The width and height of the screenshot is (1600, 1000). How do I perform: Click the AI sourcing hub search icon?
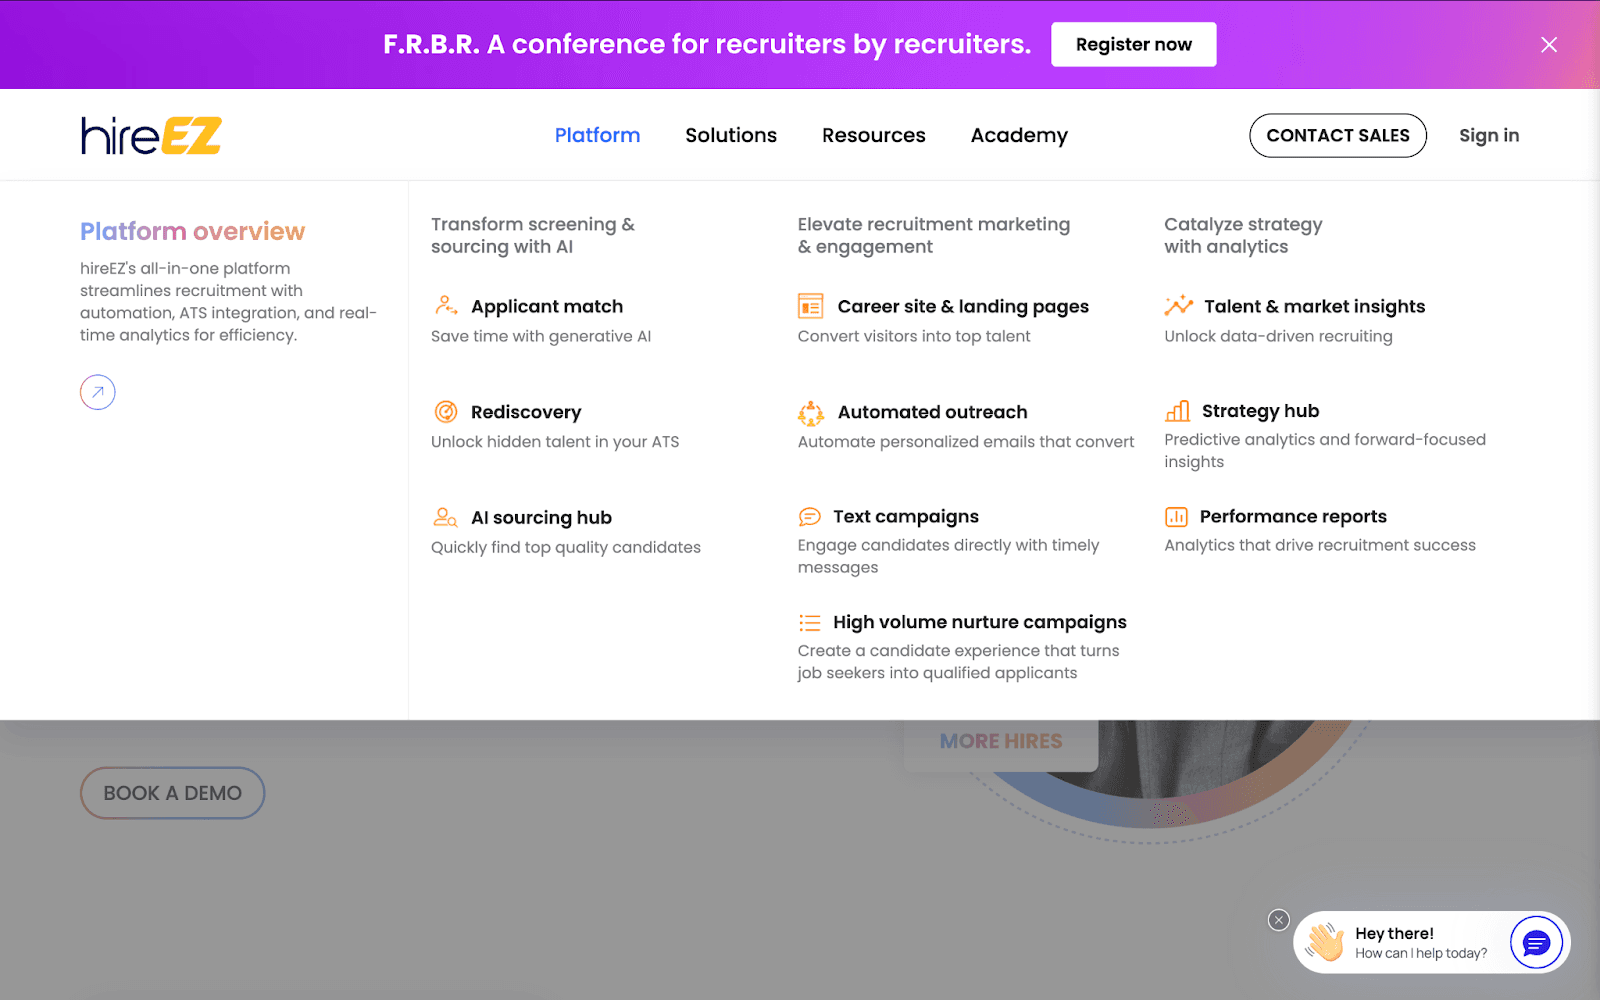(x=445, y=517)
